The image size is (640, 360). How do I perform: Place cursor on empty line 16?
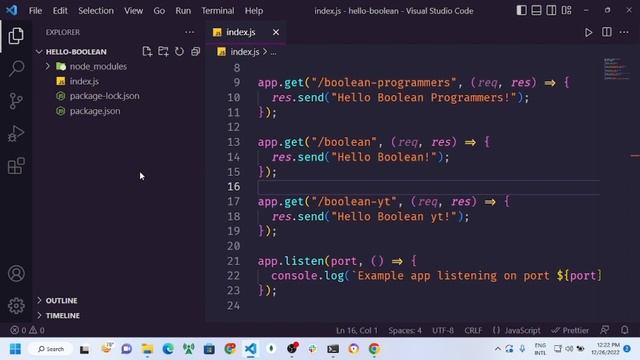click(429, 187)
